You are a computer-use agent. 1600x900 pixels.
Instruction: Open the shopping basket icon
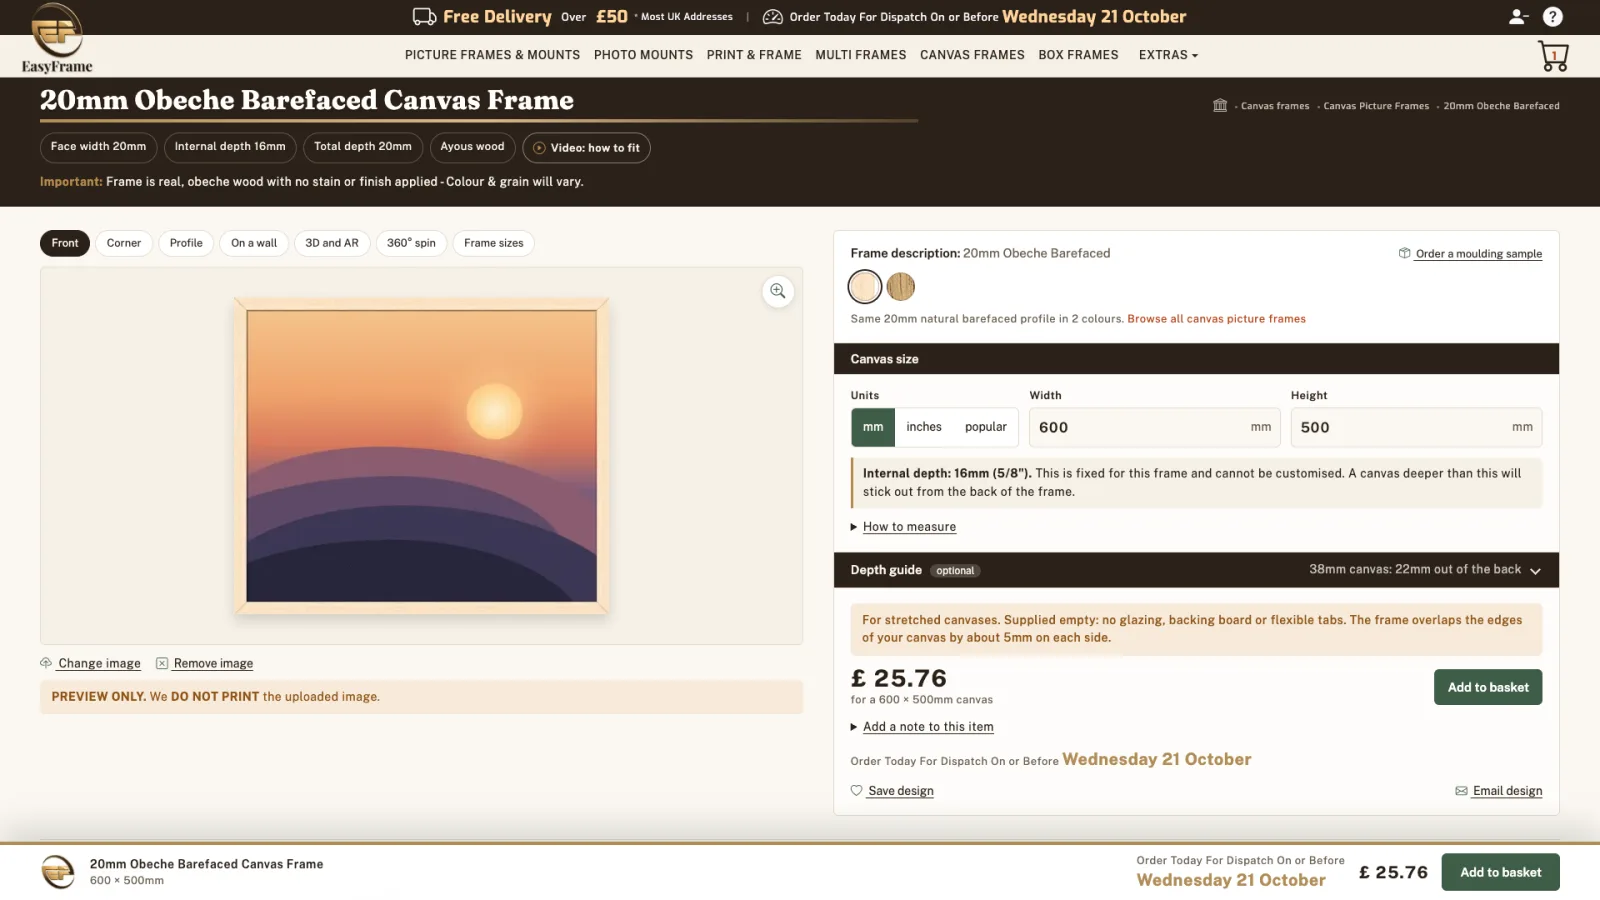1553,56
